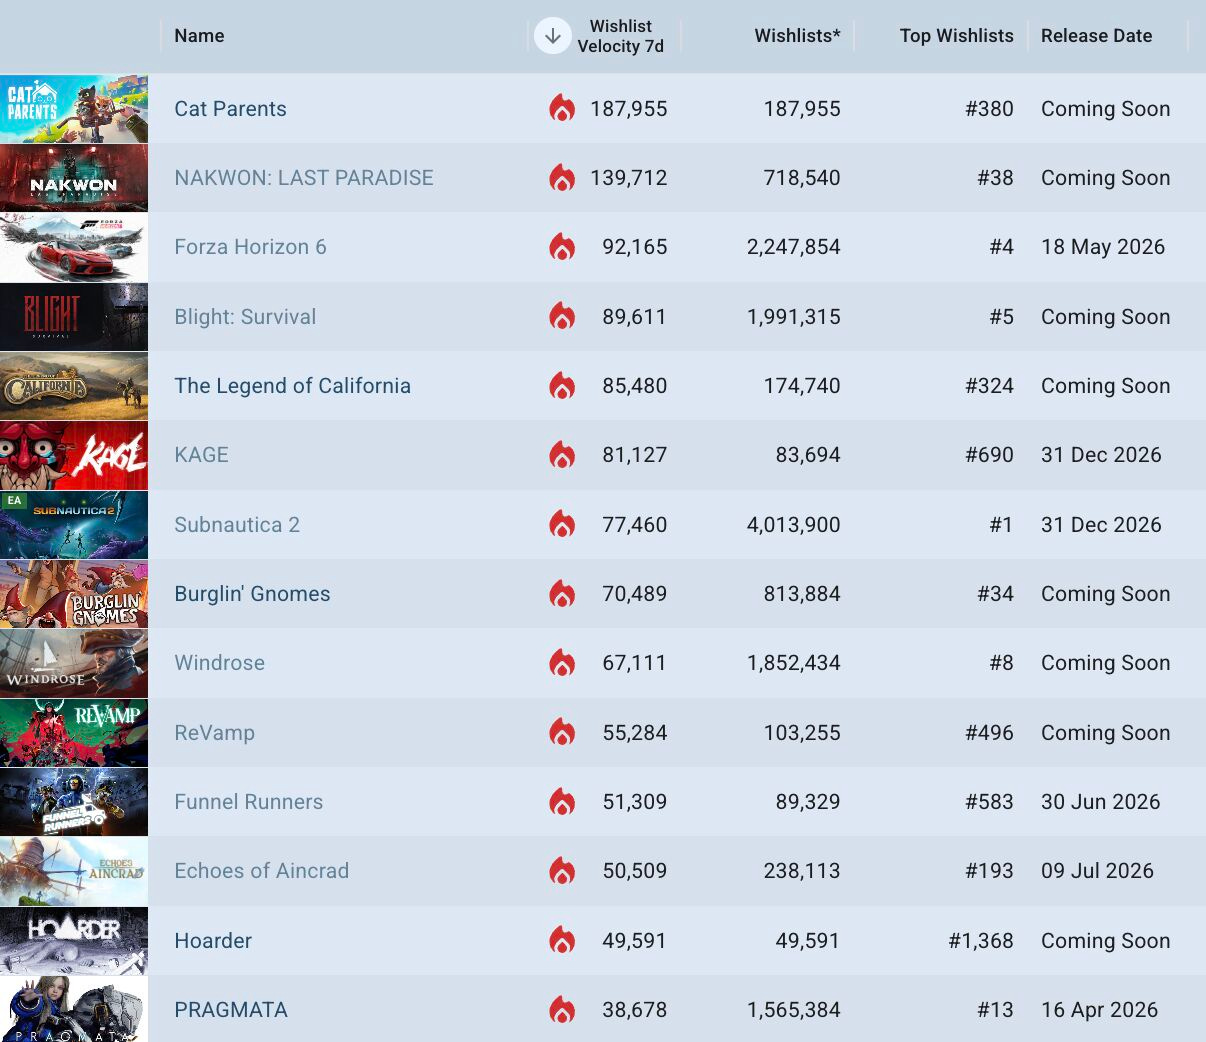Click flame icon in ReVamp row
The image size is (1206, 1042).
[562, 732]
